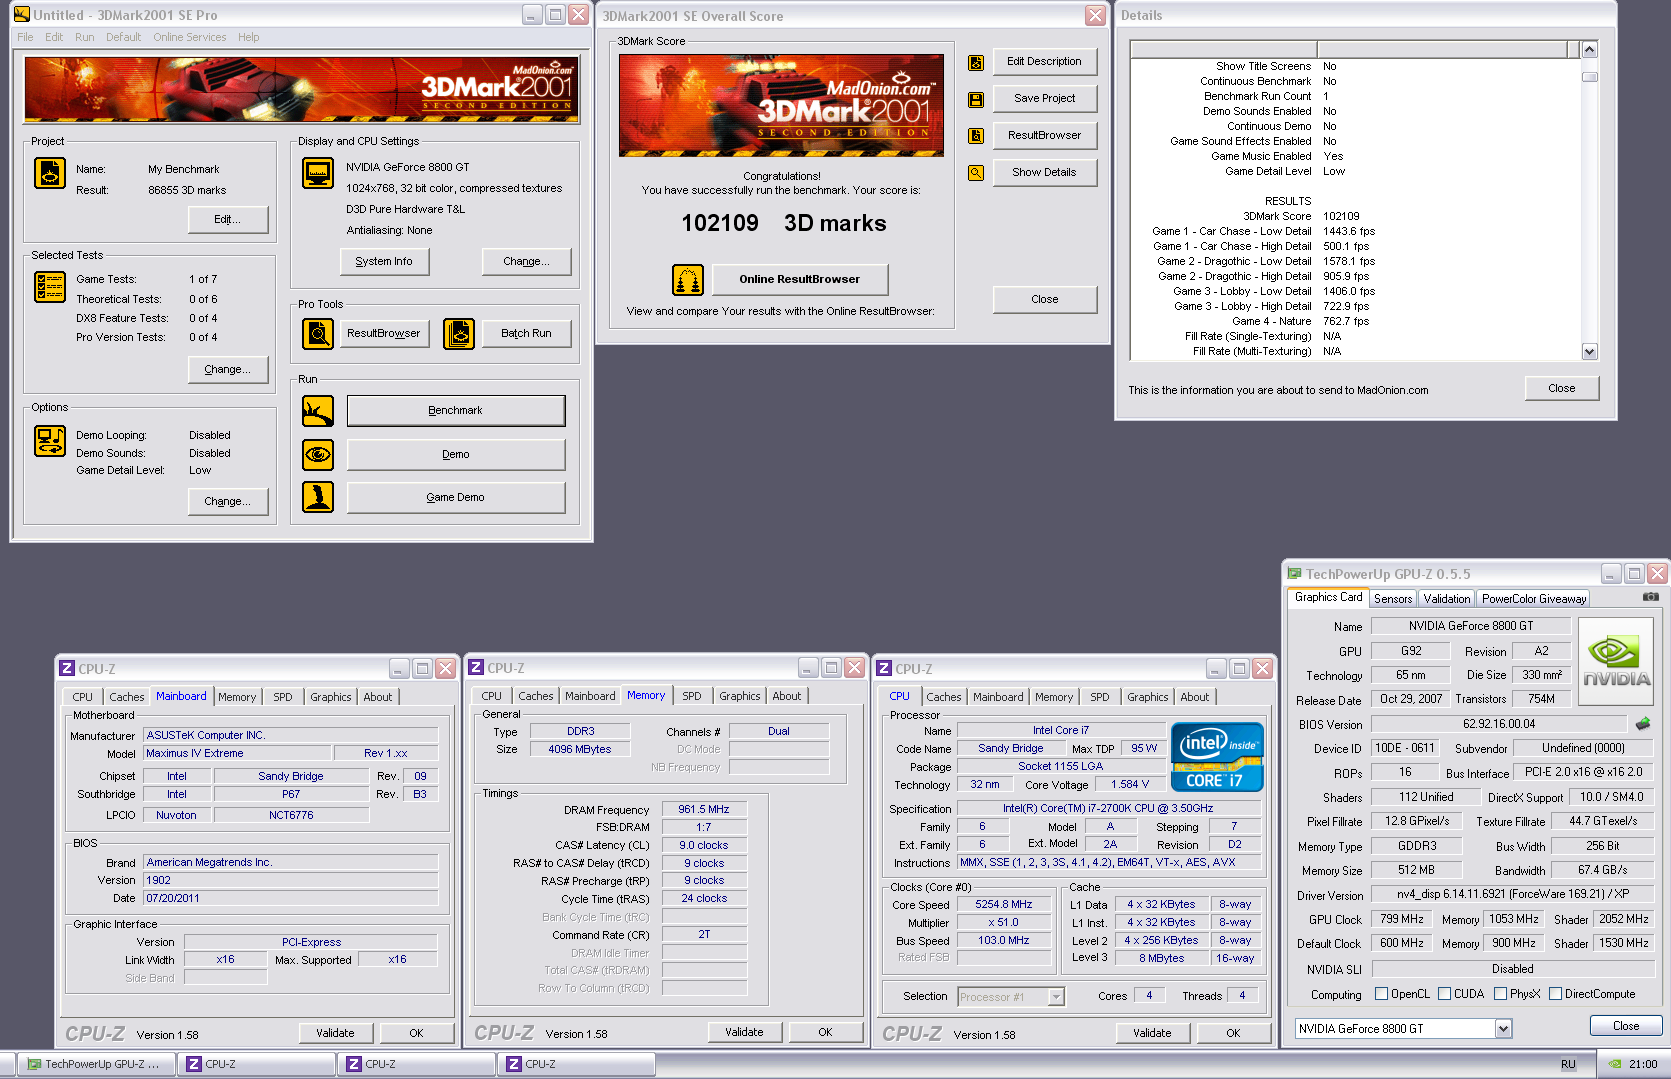1671x1079 pixels.
Task: Click Validate in Memory CPU-Z window
Action: (x=744, y=1032)
